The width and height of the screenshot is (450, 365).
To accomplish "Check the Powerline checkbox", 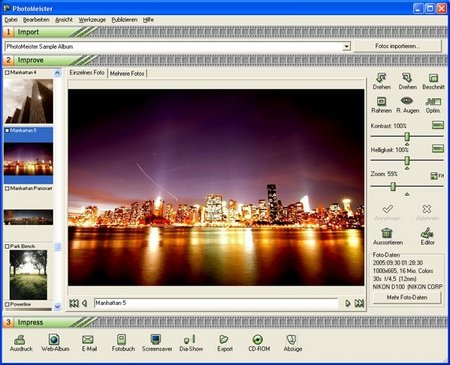I will coord(7,304).
